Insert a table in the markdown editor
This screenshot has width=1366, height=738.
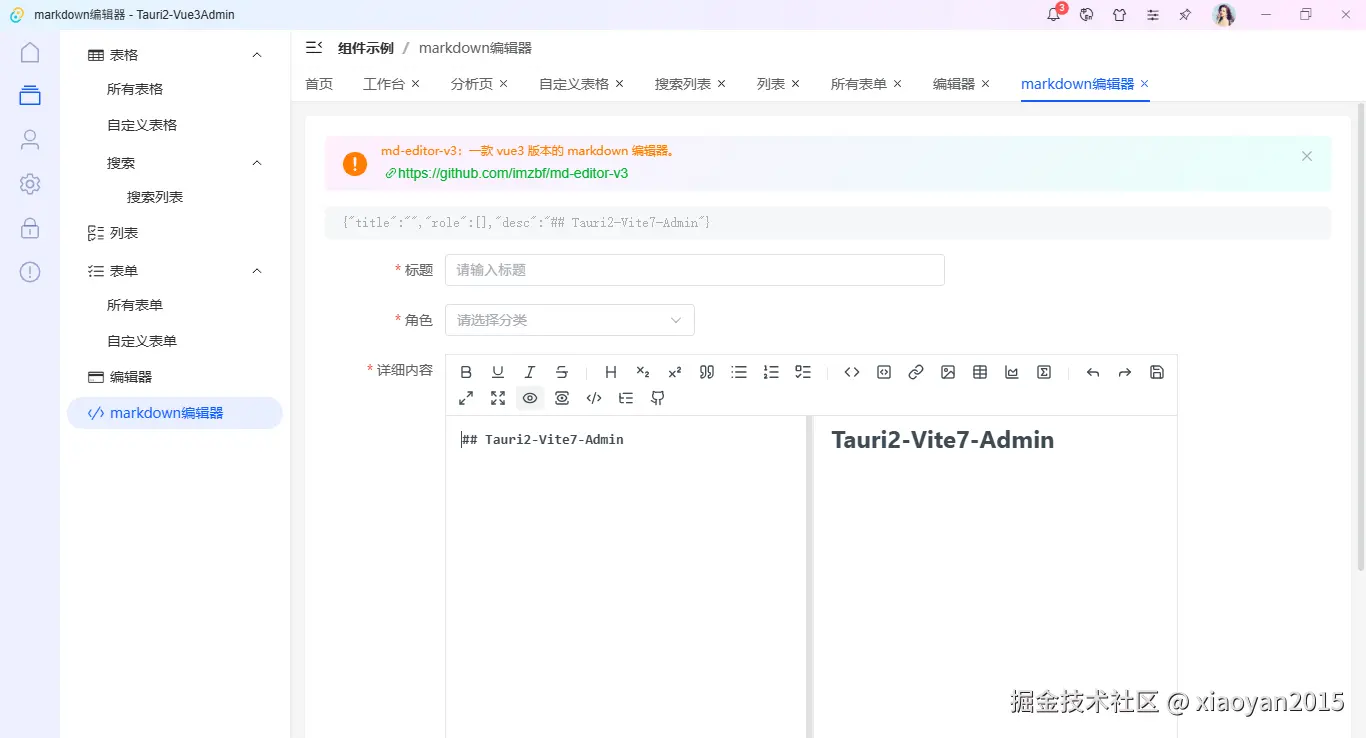pos(979,371)
